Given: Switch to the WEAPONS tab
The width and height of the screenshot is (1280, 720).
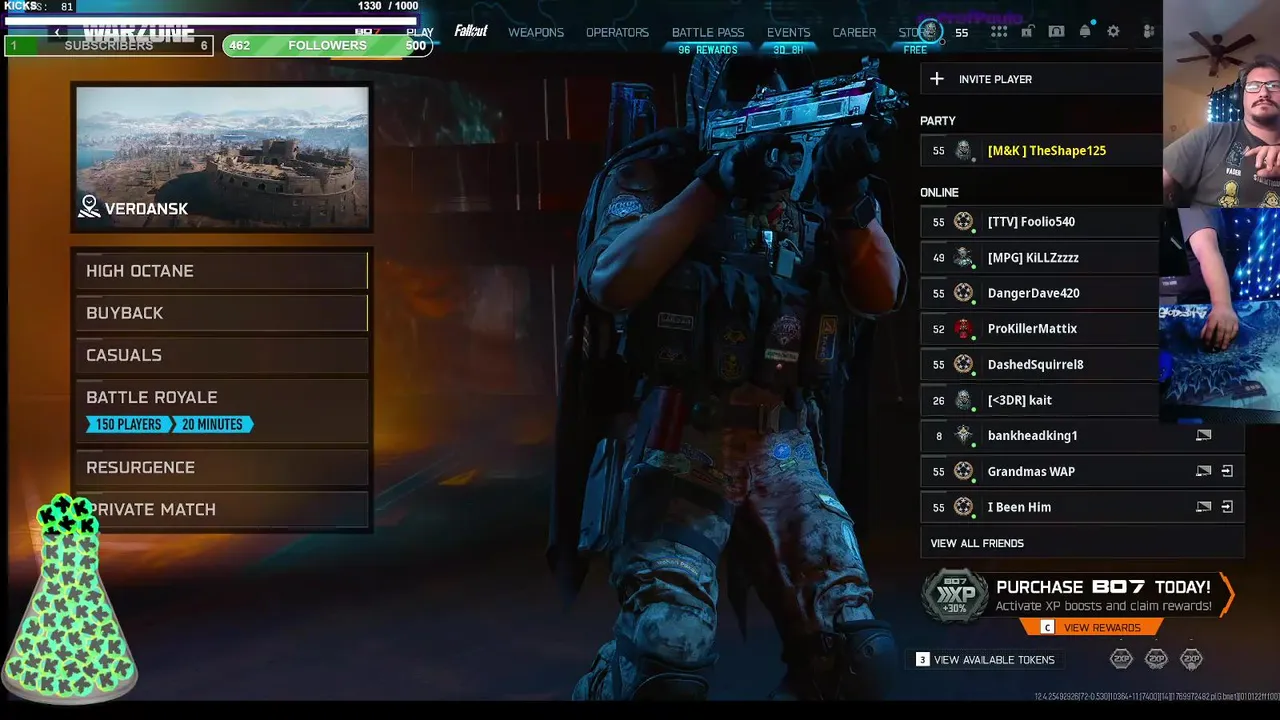Looking at the screenshot, I should 536,32.
